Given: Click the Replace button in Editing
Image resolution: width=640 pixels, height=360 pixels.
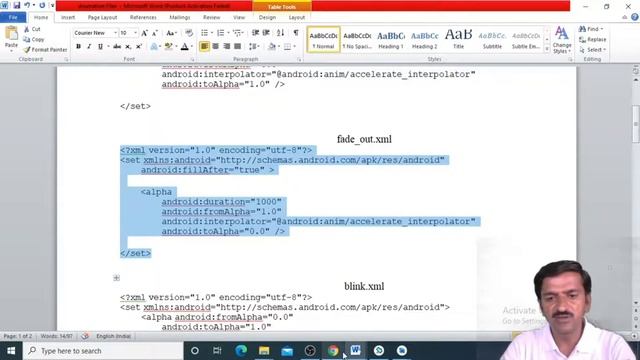Looking at the screenshot, I should (593, 40).
